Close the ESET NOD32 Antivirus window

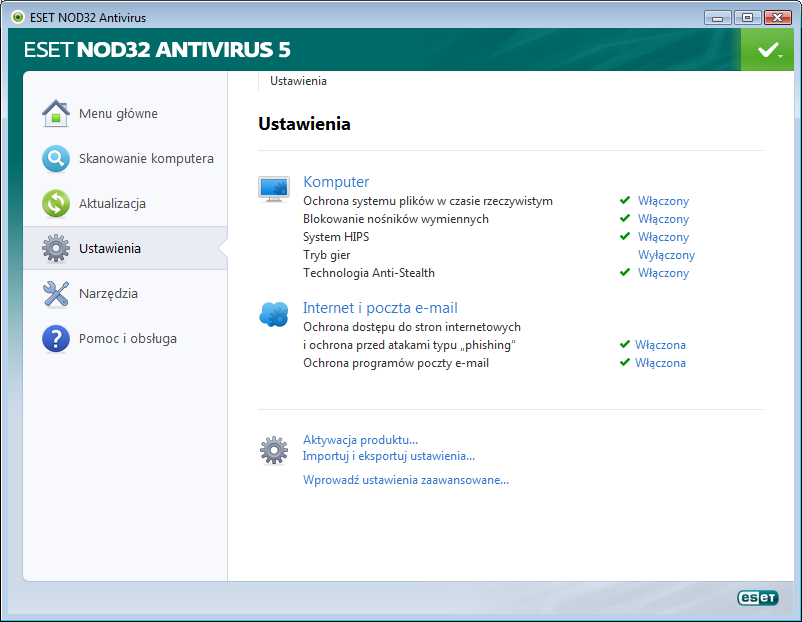777,18
